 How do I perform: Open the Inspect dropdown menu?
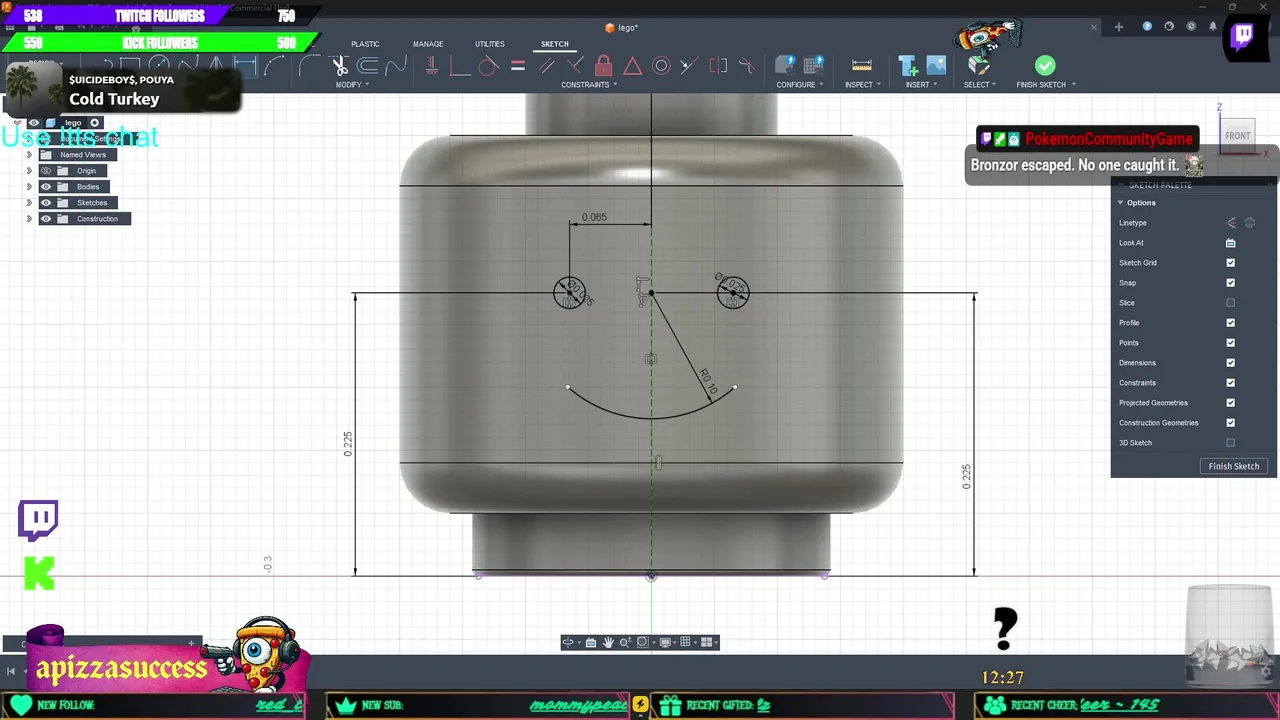[x=862, y=85]
